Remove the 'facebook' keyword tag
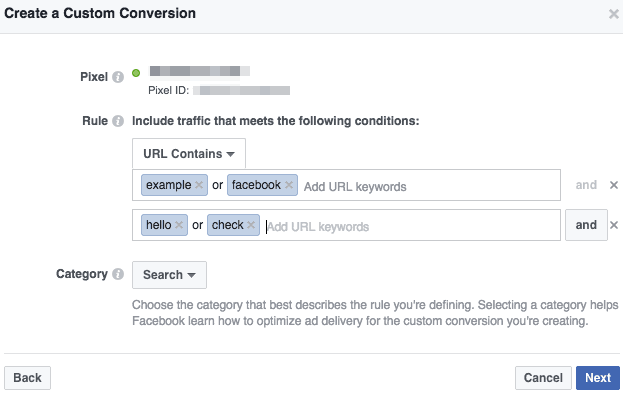 pos(289,185)
